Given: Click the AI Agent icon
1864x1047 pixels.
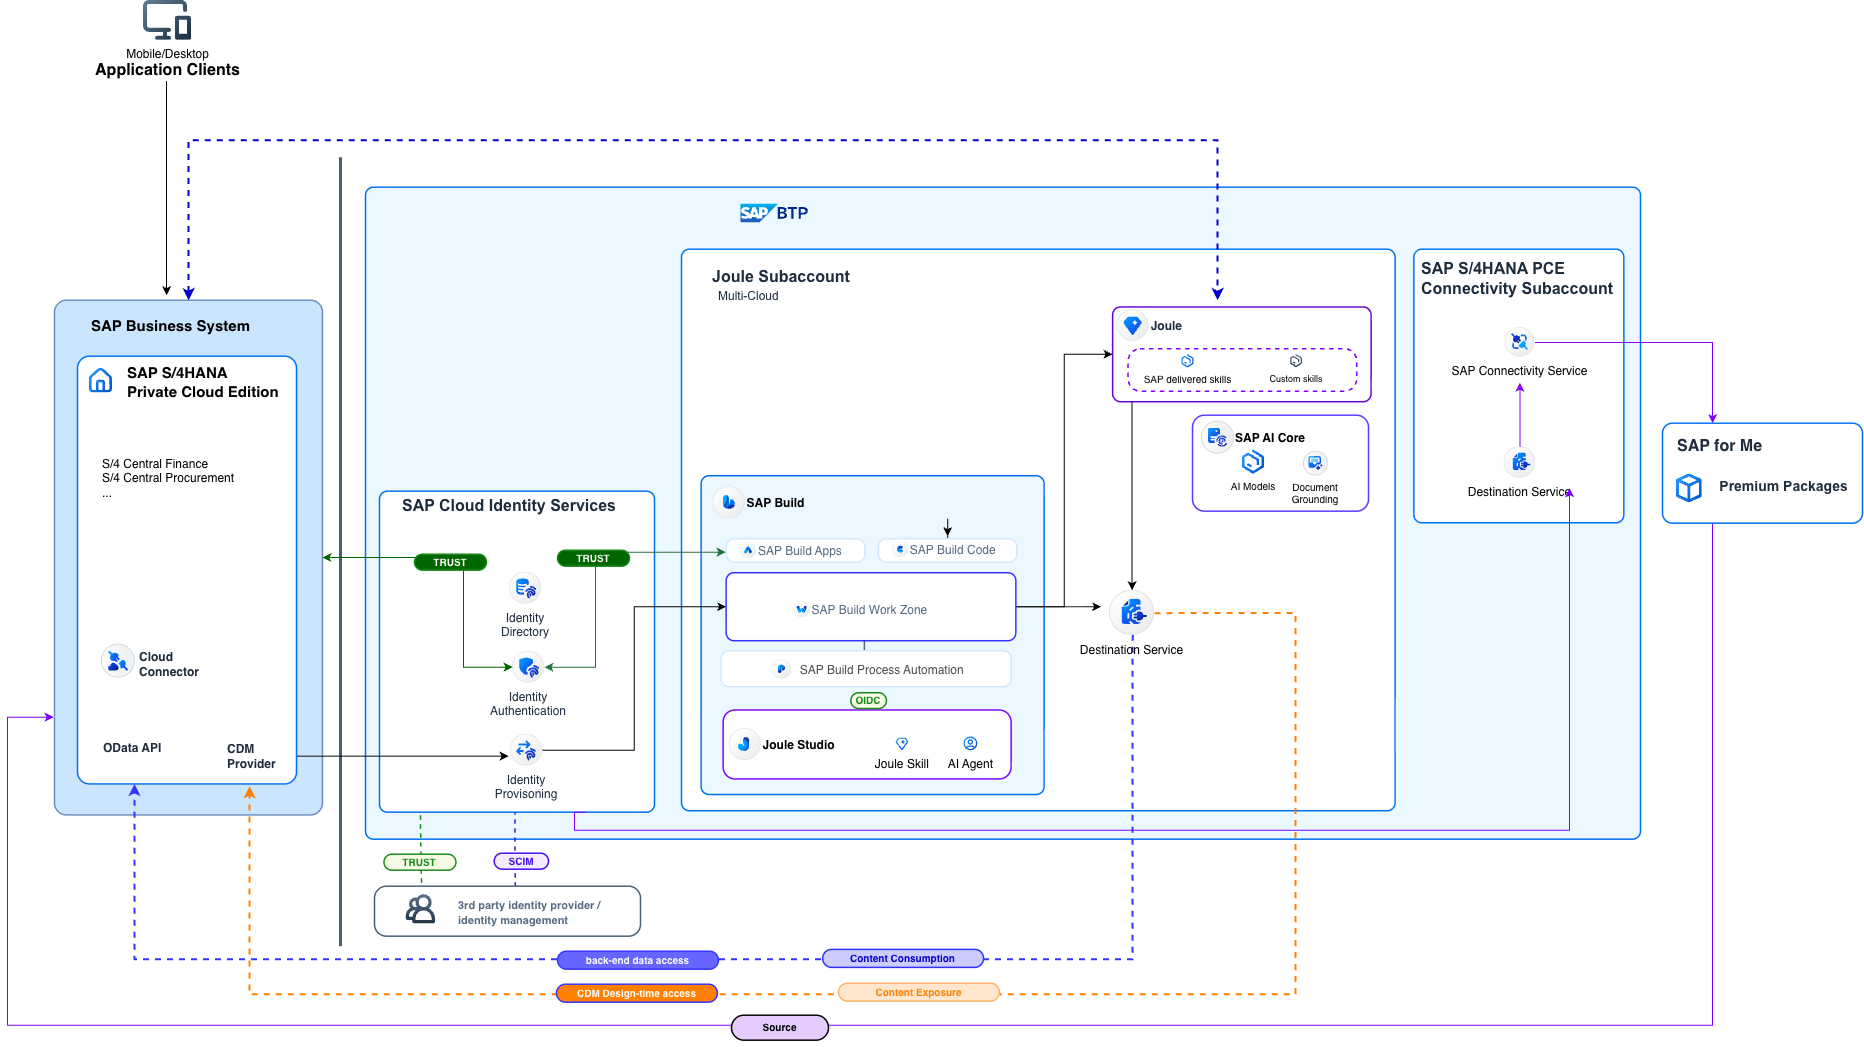Looking at the screenshot, I should click(970, 744).
